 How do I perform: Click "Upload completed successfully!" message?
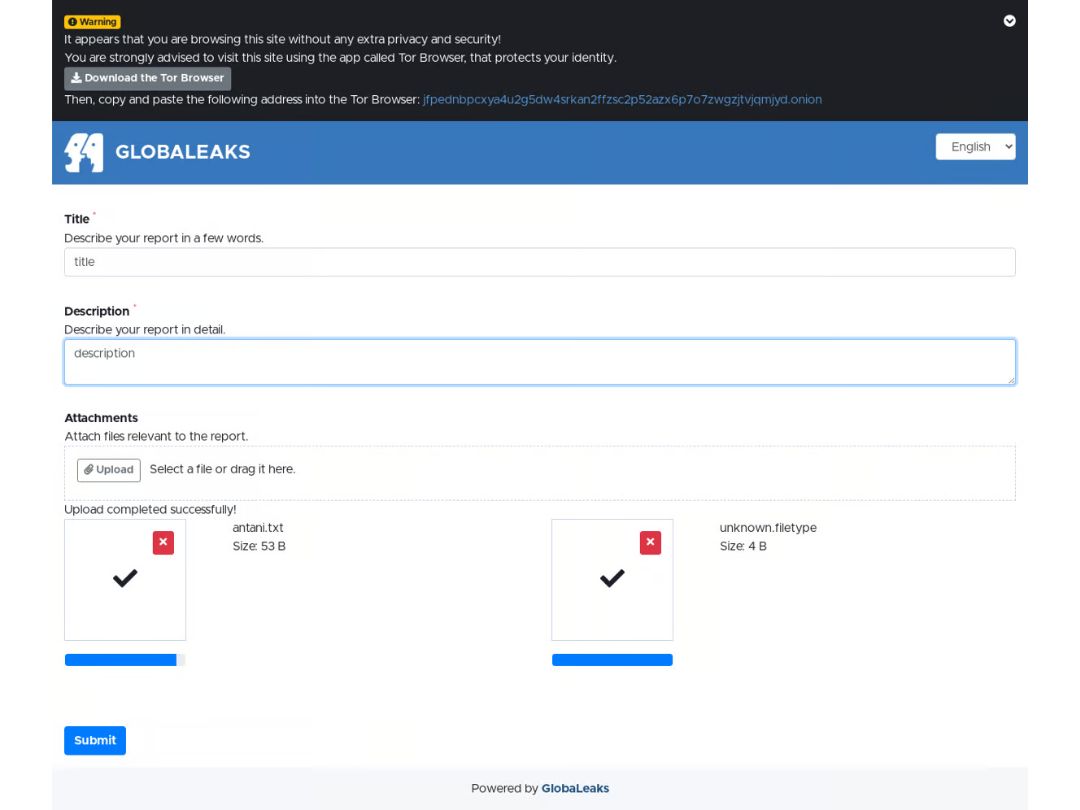click(150, 510)
